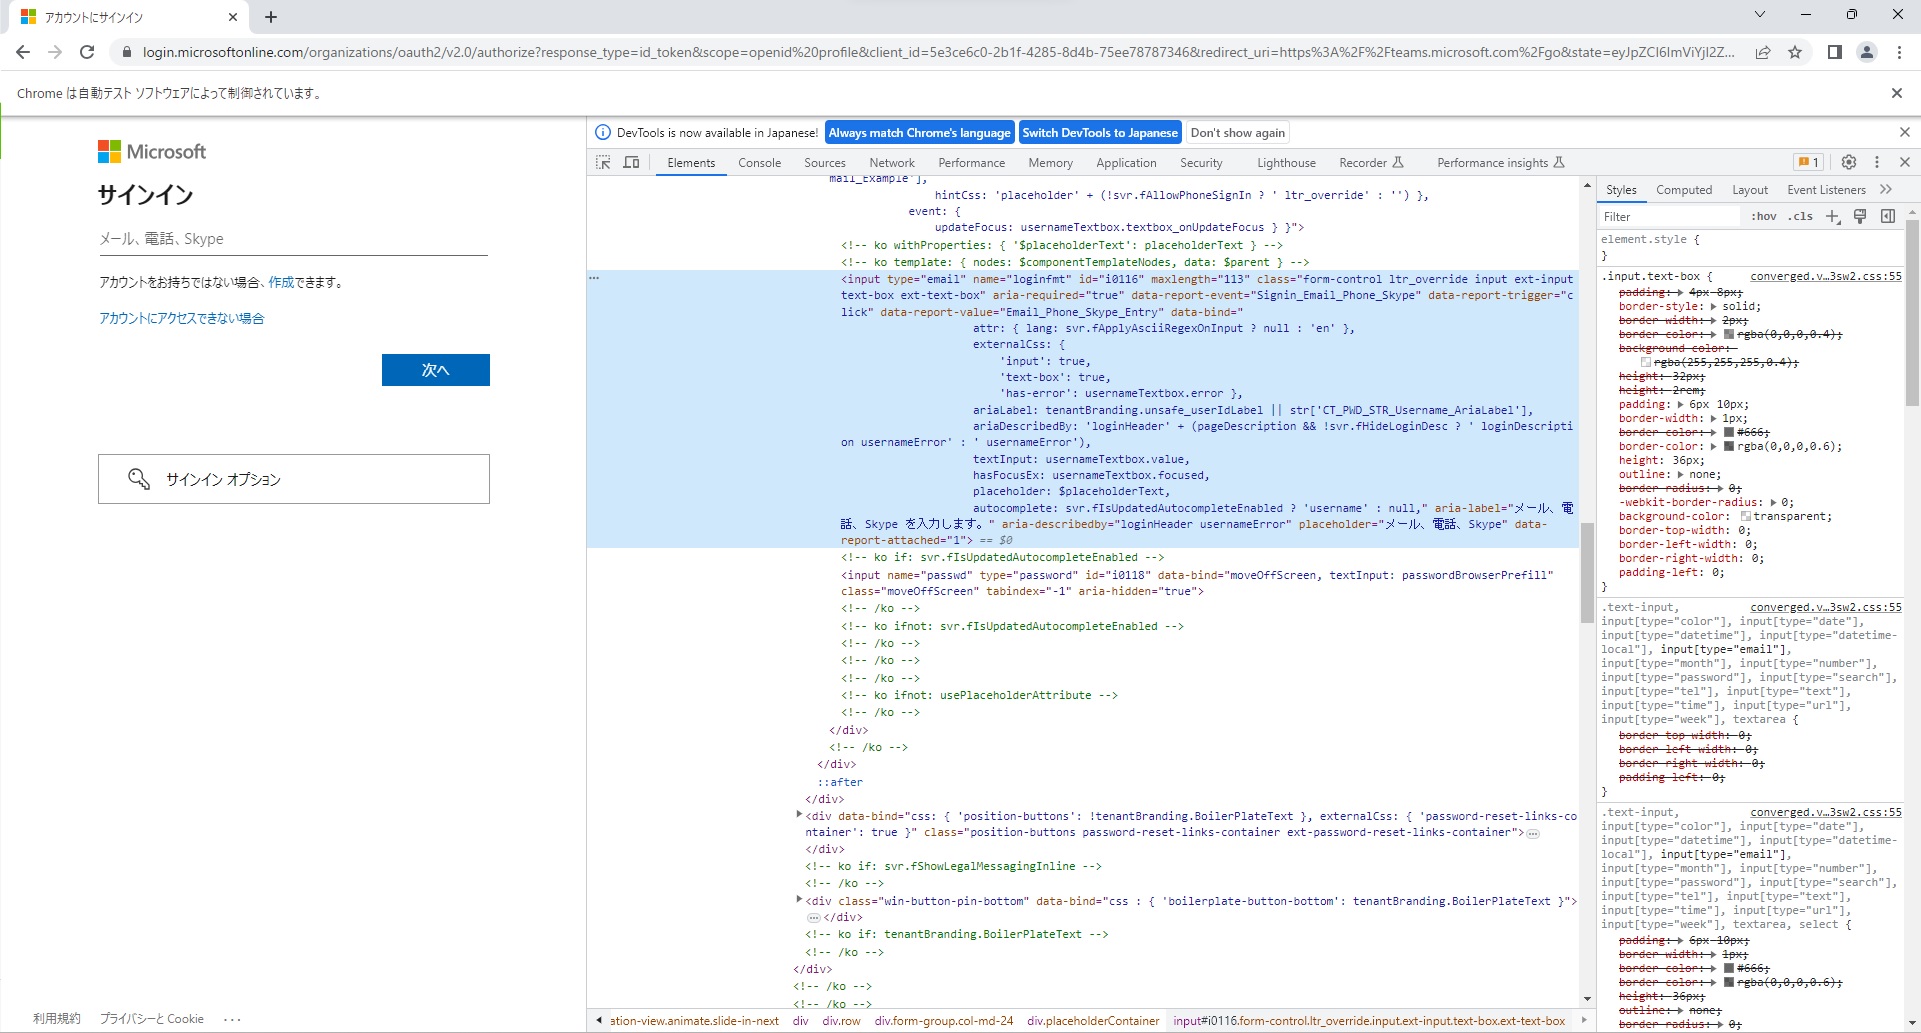Viewport: 1921px width, 1033px height.
Task: Select the inspect element icon
Action: pyautogui.click(x=602, y=162)
